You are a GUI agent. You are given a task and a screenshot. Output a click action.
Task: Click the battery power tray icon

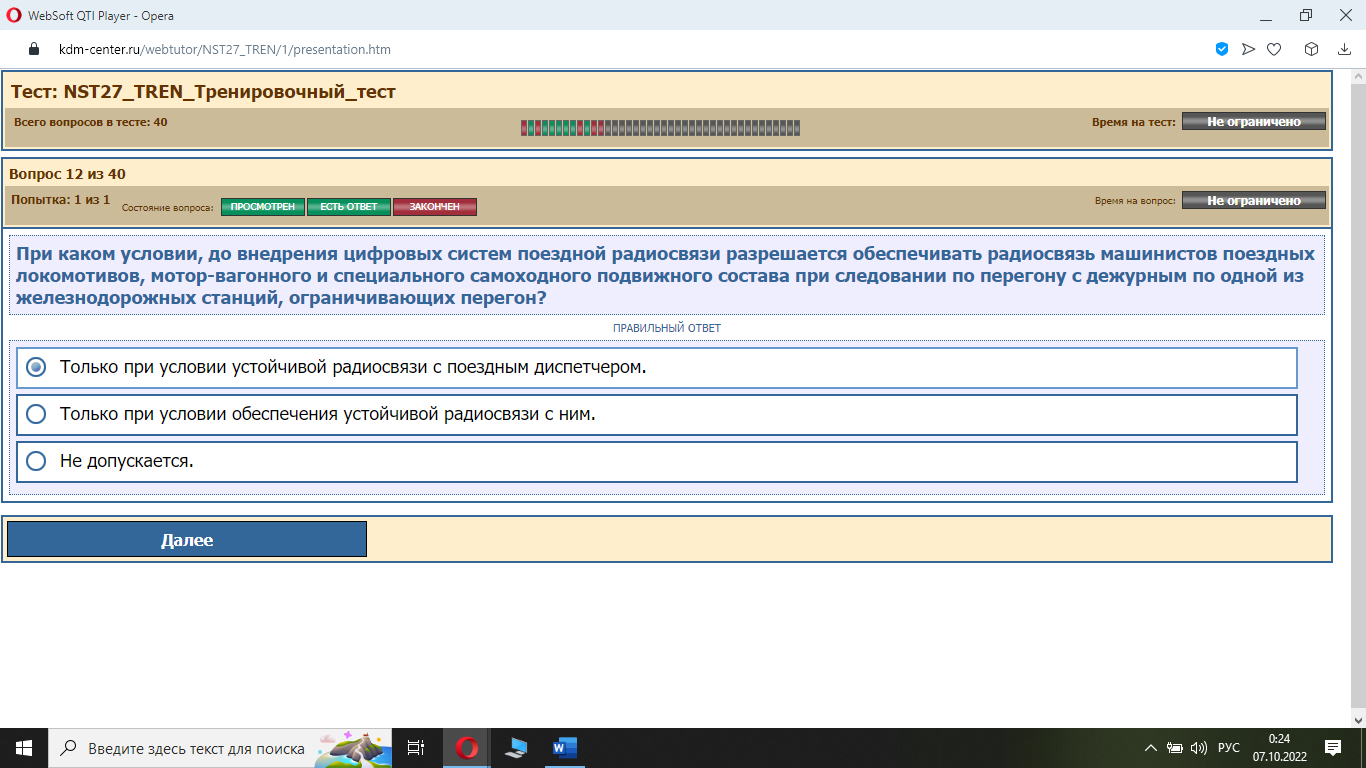click(x=1175, y=748)
